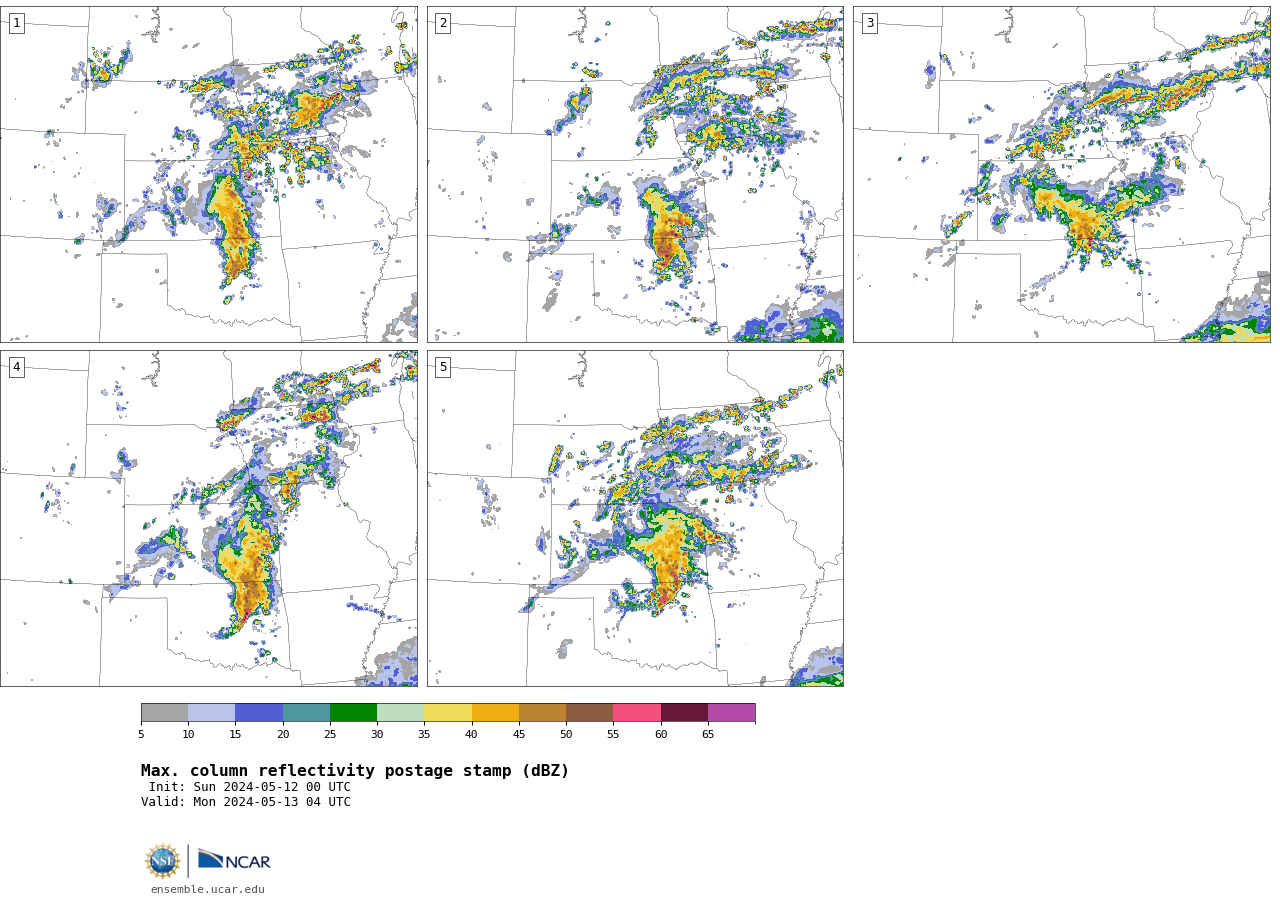This screenshot has width=1280, height=901.
Task: Click the yellow 35-40 dBZ swatch
Action: 448,712
